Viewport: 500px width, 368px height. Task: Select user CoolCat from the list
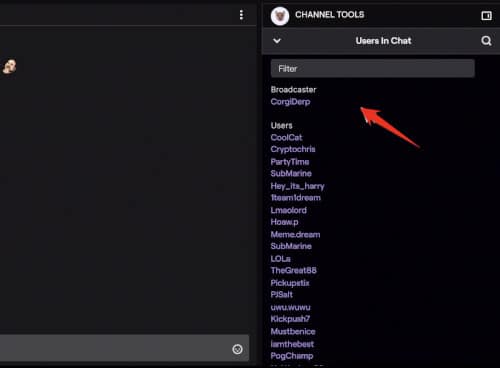286,137
